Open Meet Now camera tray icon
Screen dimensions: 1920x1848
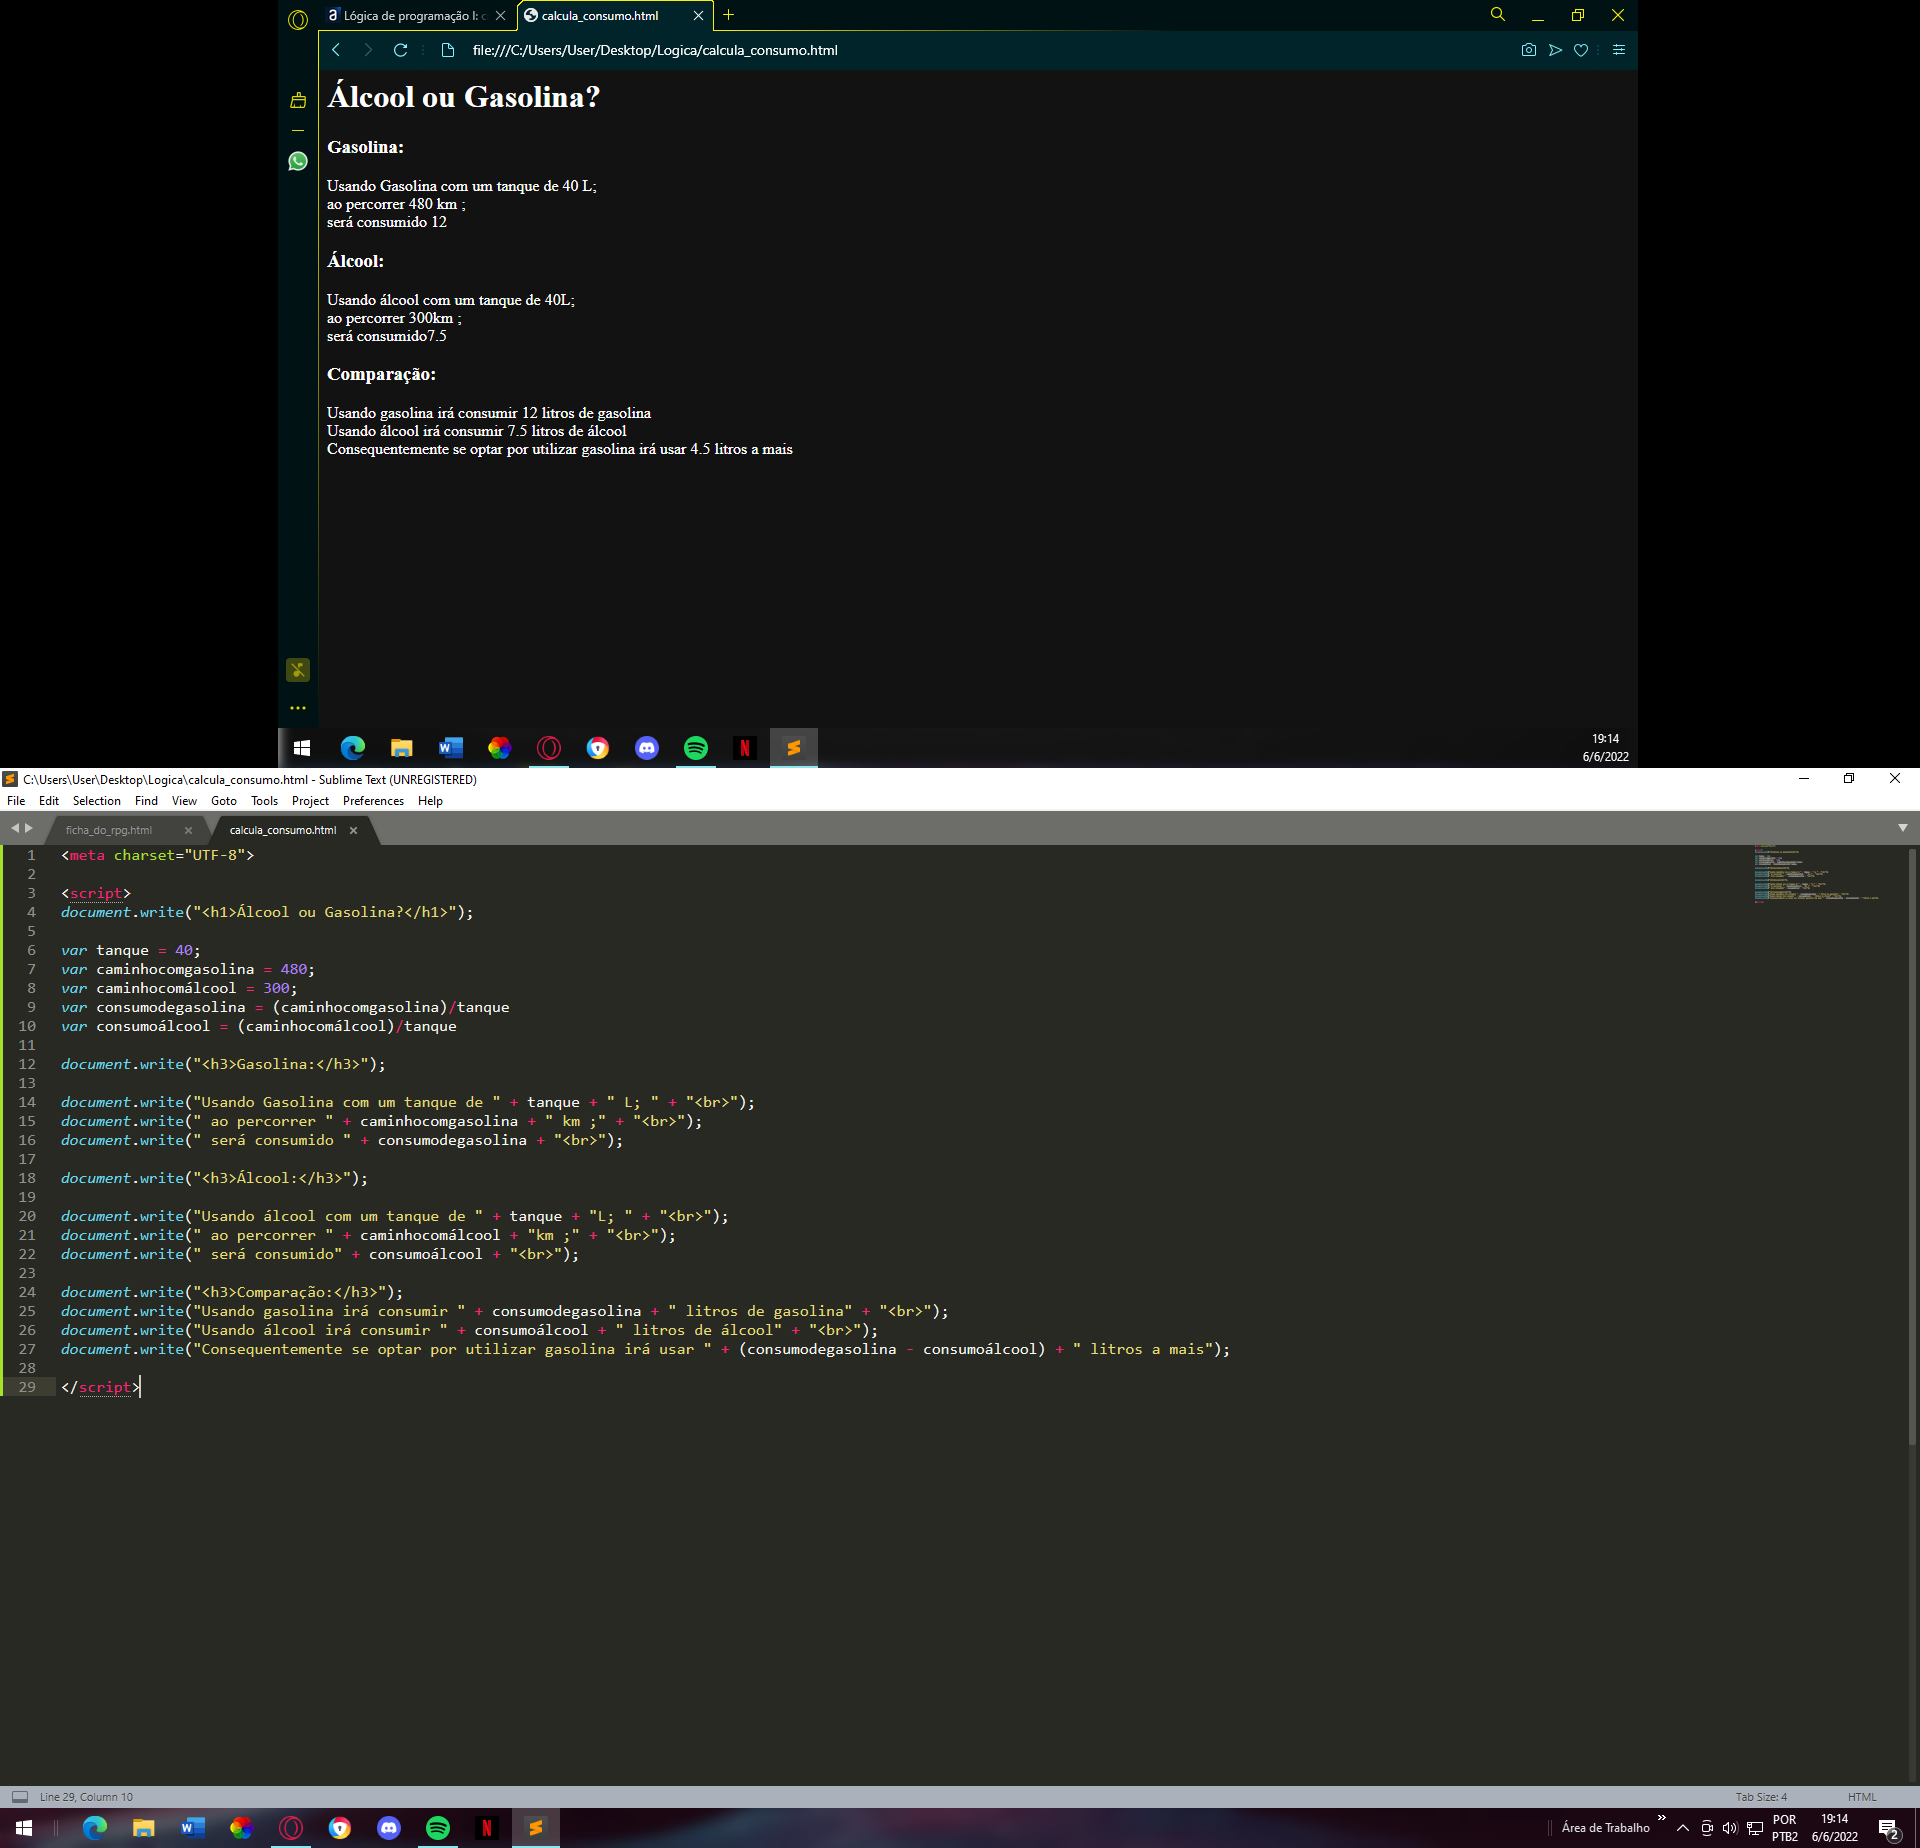pyautogui.click(x=1707, y=1828)
